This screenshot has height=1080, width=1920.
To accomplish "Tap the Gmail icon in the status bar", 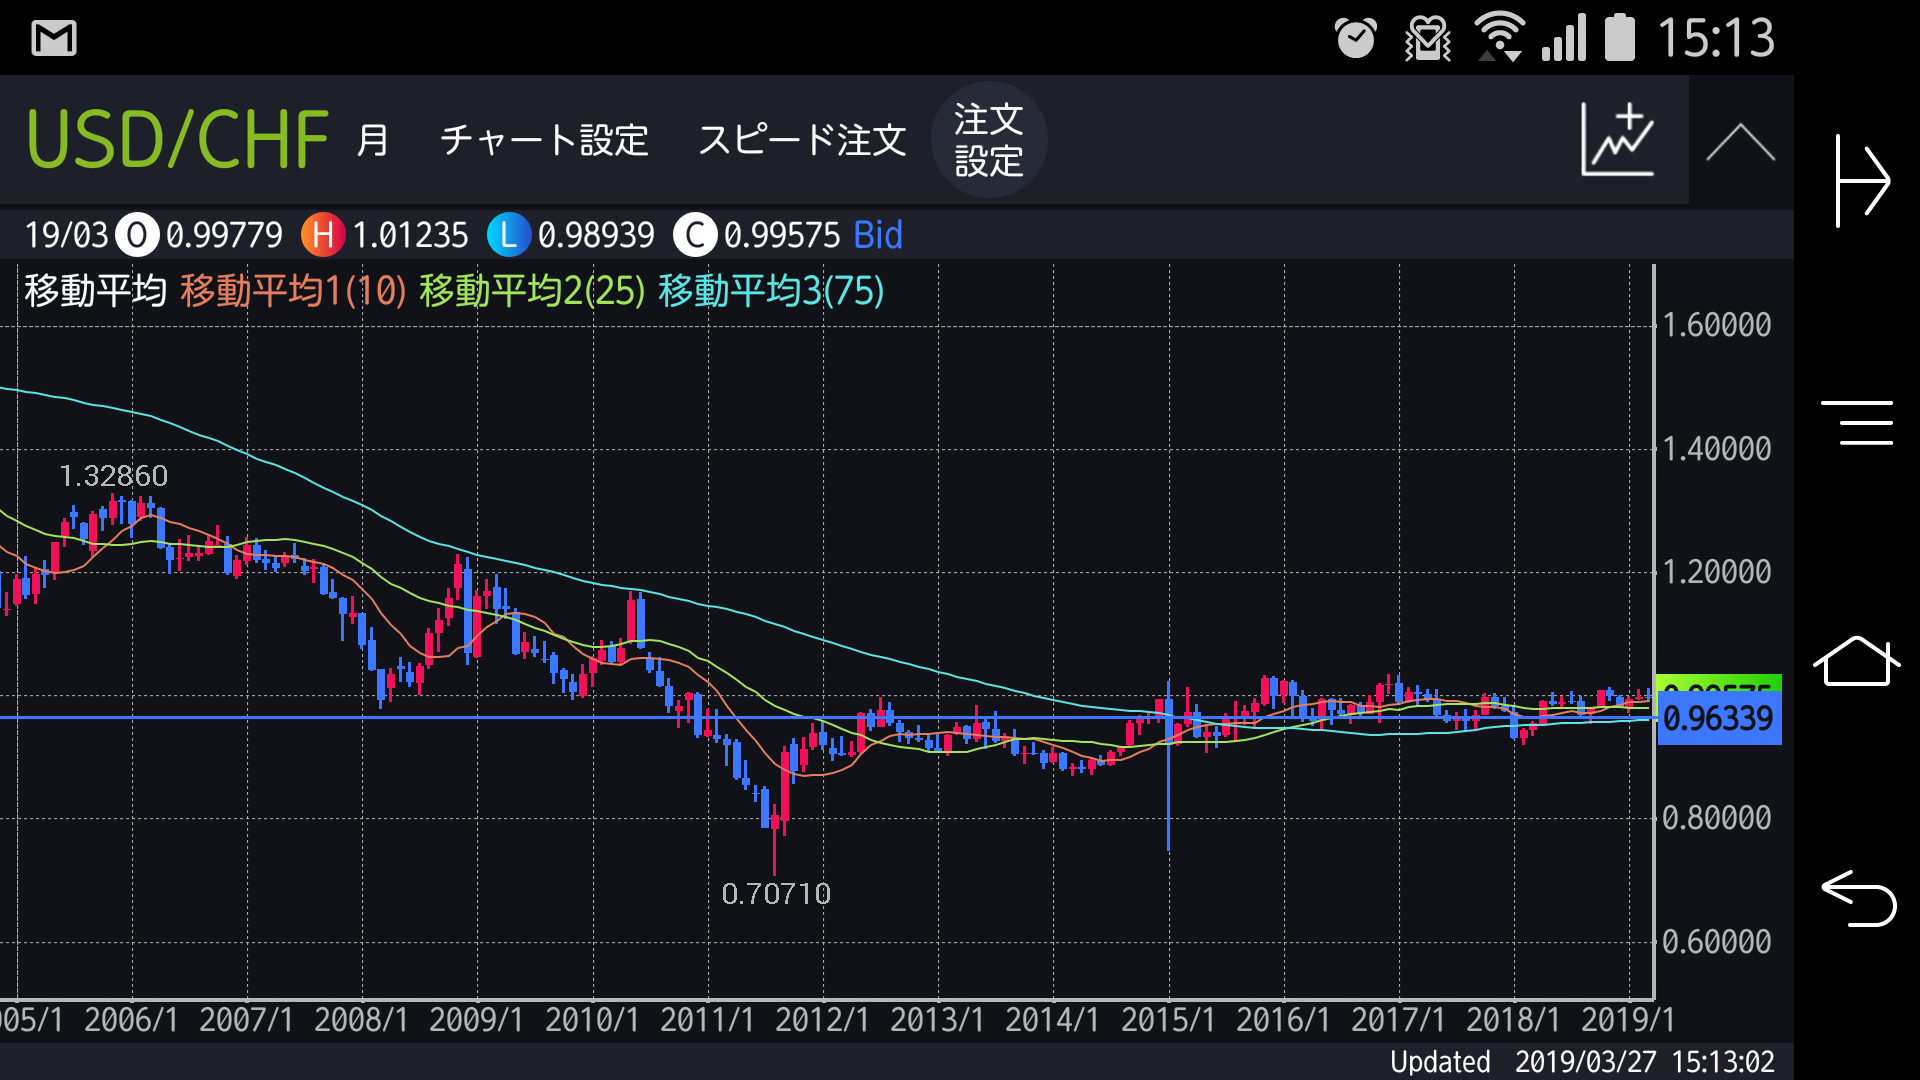I will 55,38.
